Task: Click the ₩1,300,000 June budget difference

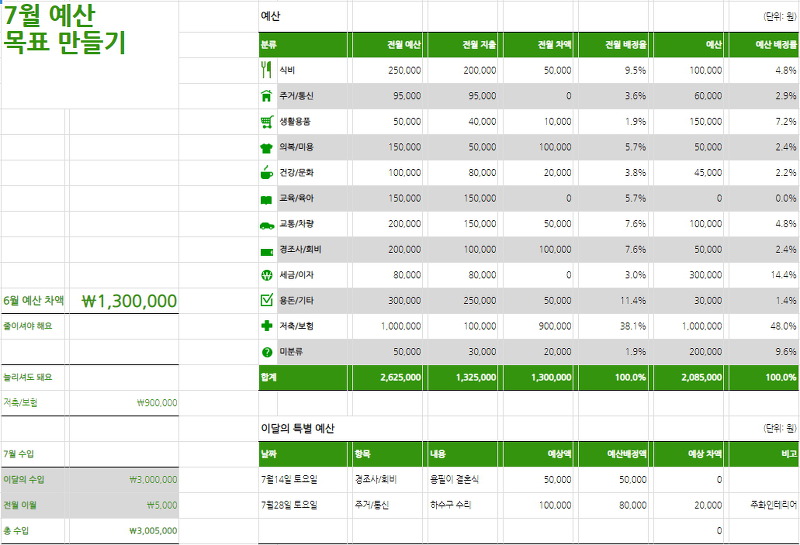Action: pyautogui.click(x=129, y=301)
